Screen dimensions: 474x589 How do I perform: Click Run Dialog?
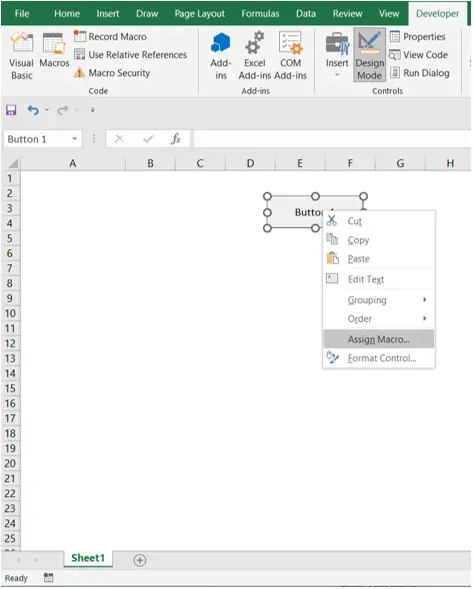(420, 72)
